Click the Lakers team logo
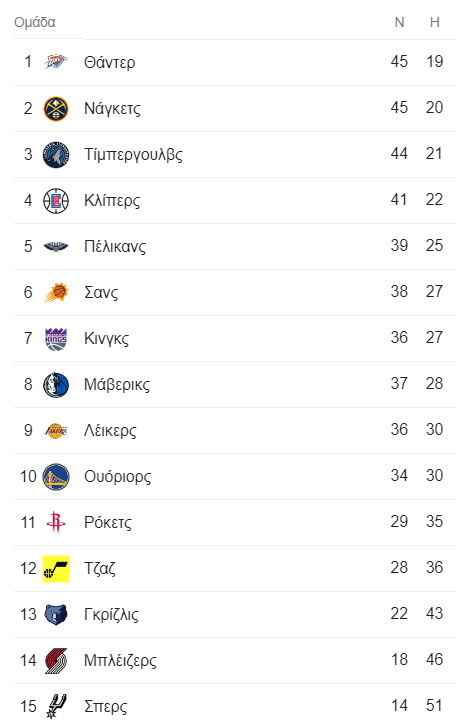456x727 pixels. coord(56,430)
